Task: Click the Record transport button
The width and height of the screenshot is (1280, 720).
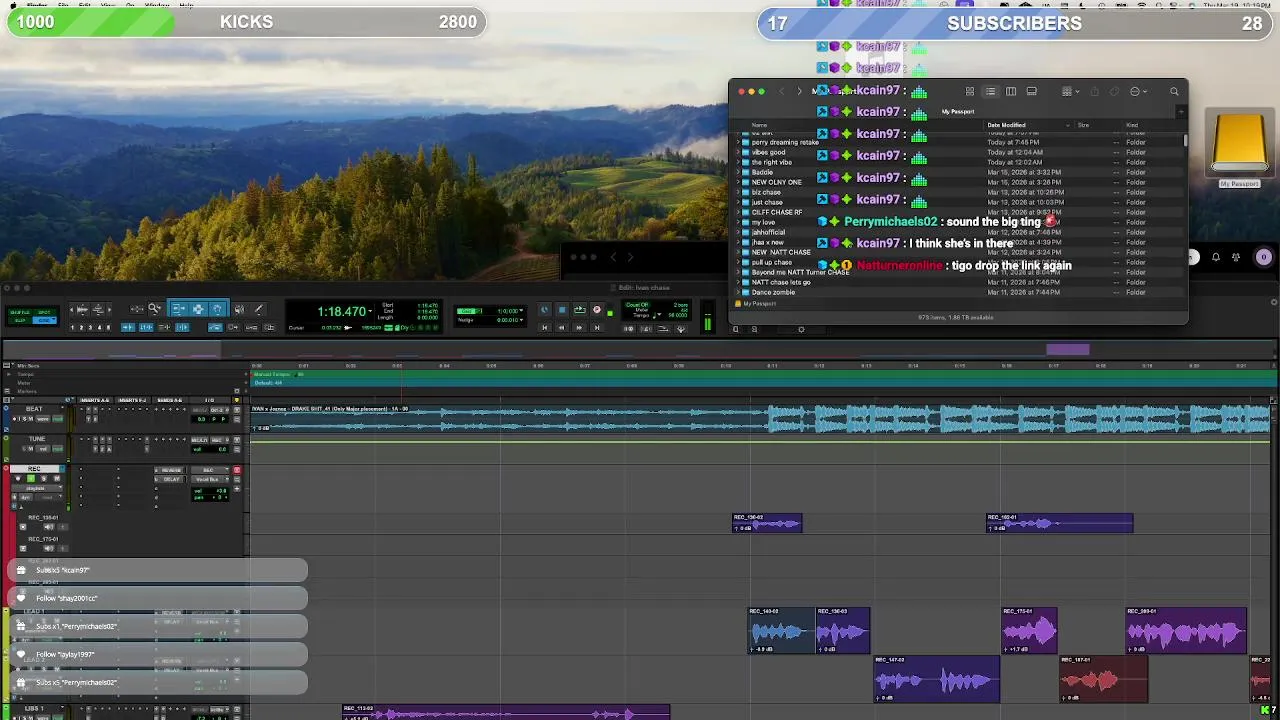Action: (597, 309)
